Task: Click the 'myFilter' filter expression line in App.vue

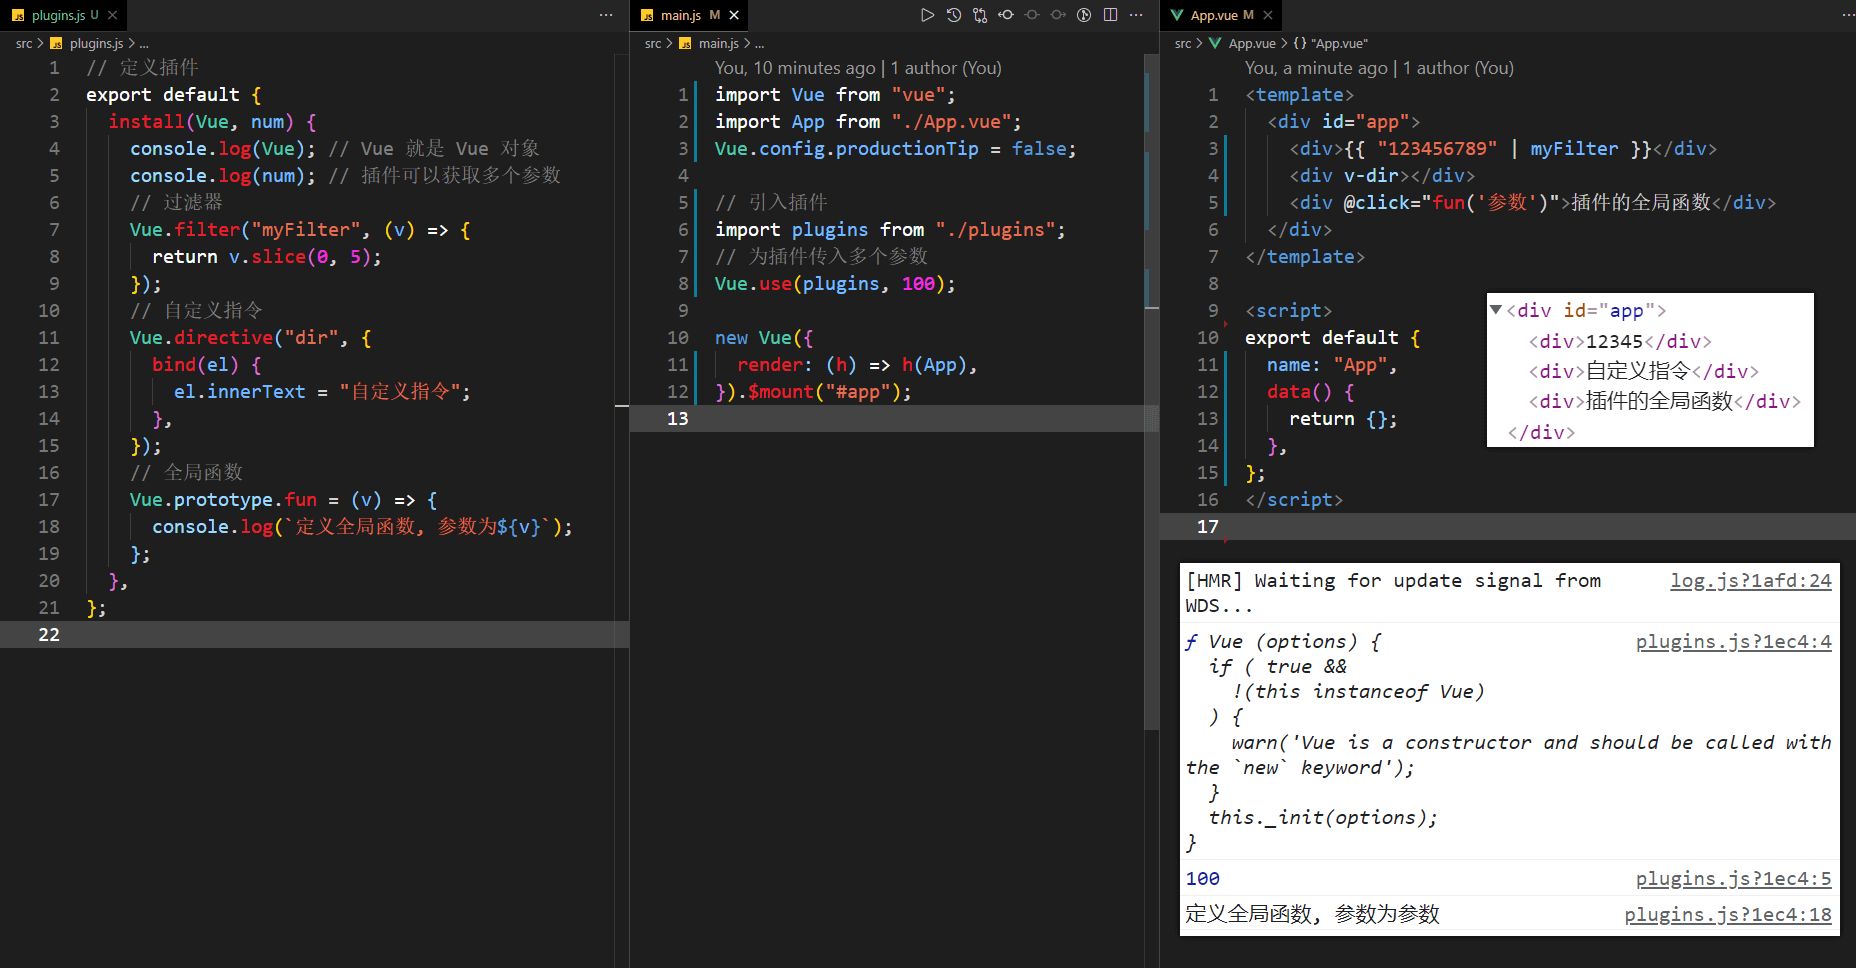Action: pos(1503,148)
